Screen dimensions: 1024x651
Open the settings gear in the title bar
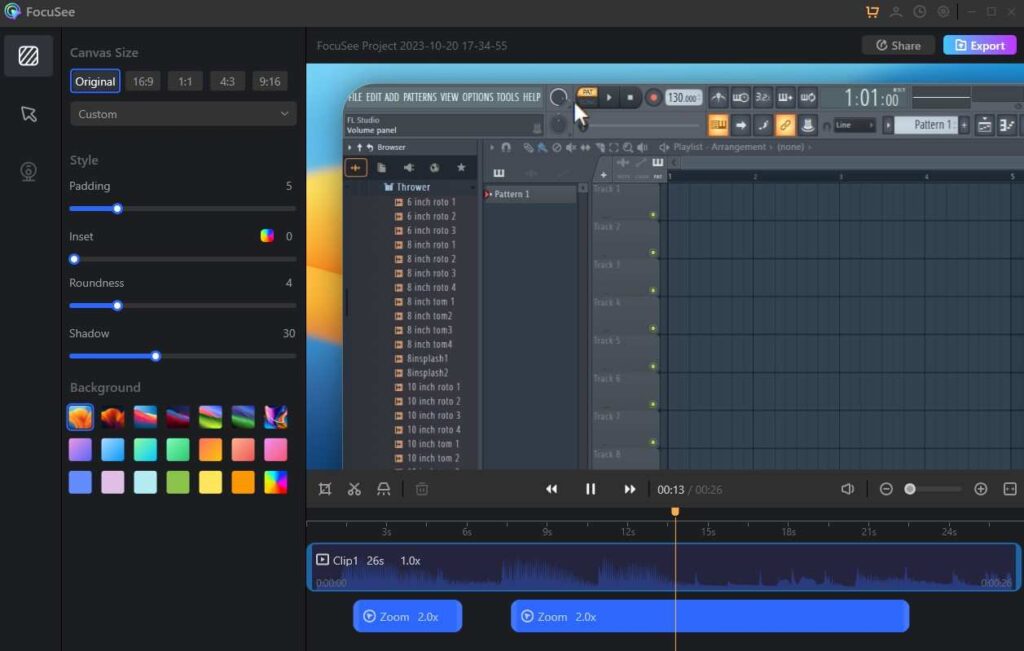tap(943, 12)
